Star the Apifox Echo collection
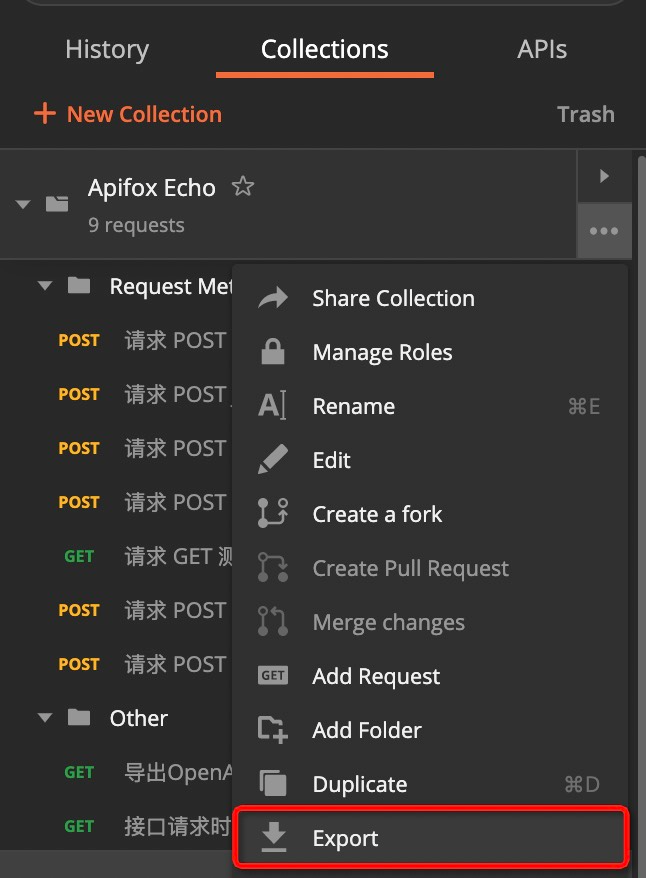Image resolution: width=646 pixels, height=878 pixels. (242, 187)
